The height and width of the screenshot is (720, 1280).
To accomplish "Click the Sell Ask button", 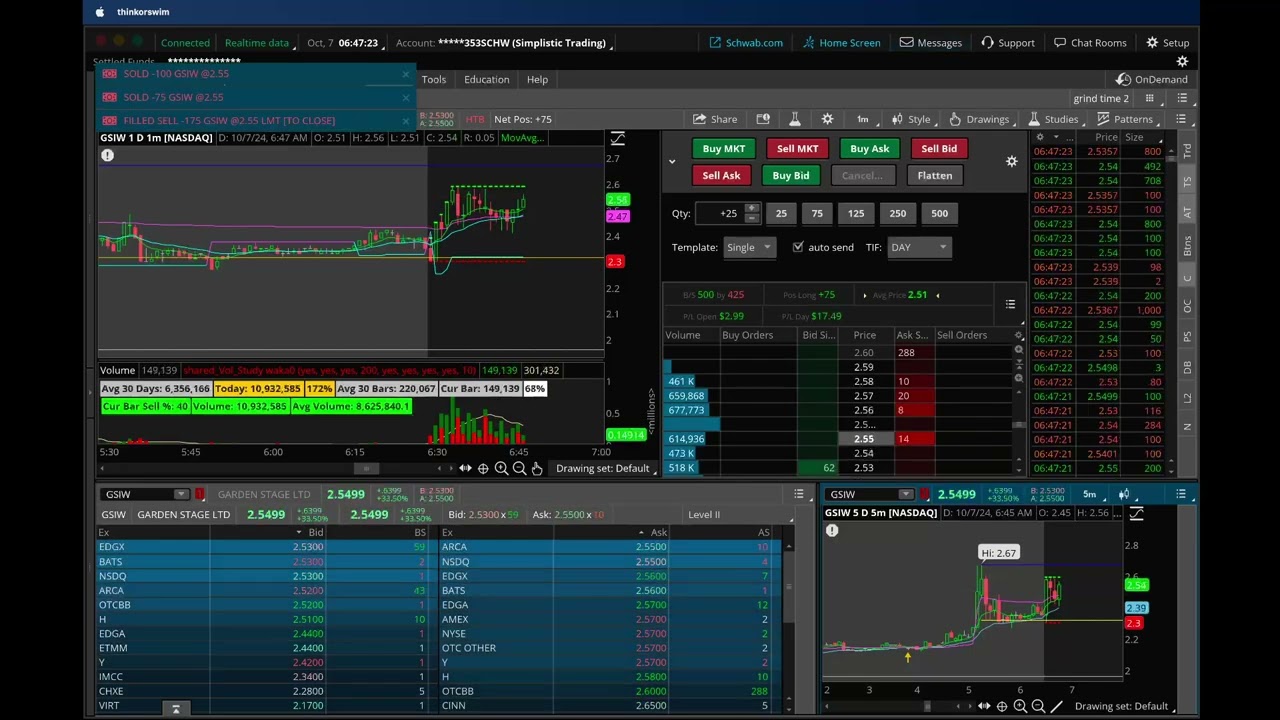I will click(x=721, y=175).
